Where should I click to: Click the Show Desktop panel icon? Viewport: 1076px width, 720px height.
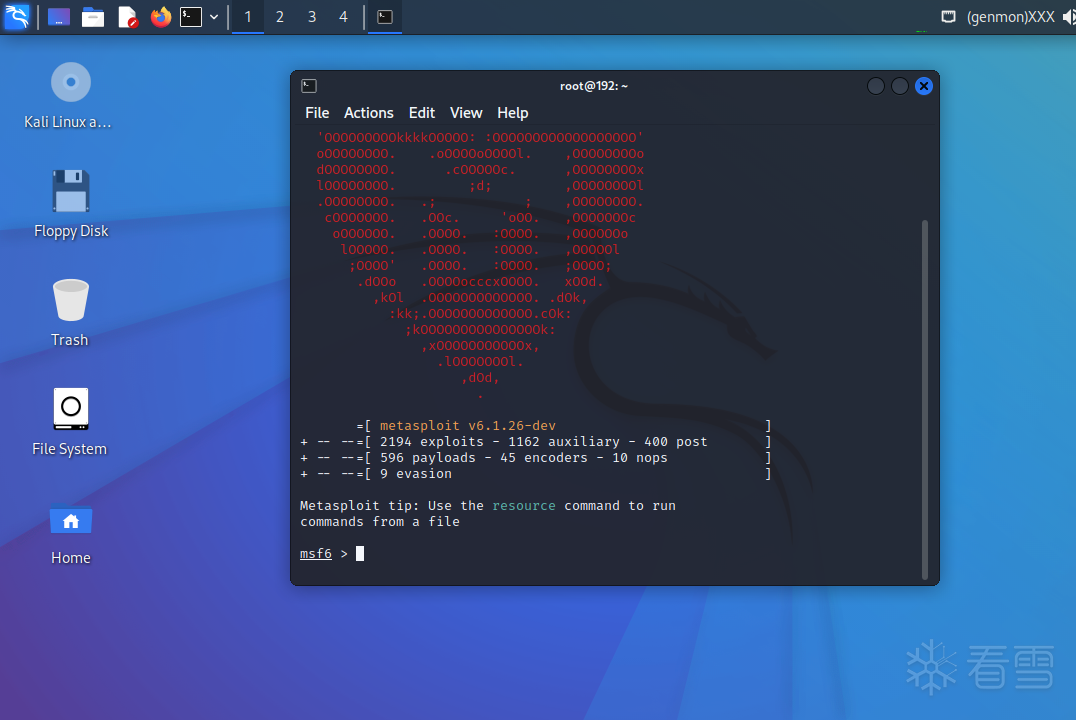click(x=59, y=16)
